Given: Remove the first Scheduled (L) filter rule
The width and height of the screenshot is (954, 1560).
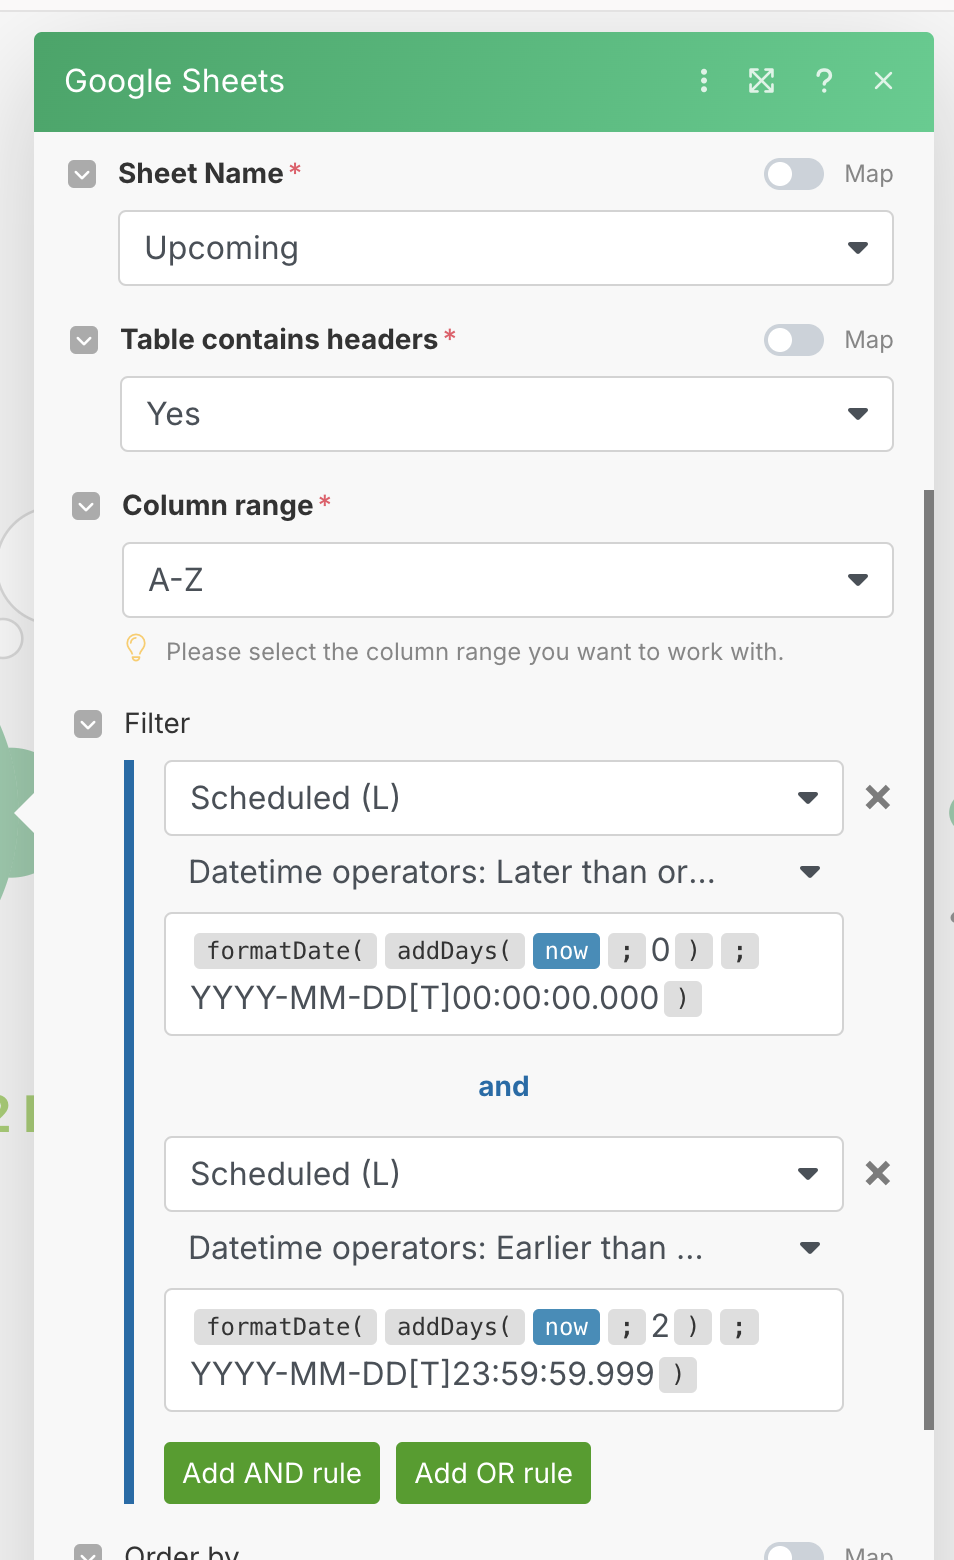Looking at the screenshot, I should 878,797.
